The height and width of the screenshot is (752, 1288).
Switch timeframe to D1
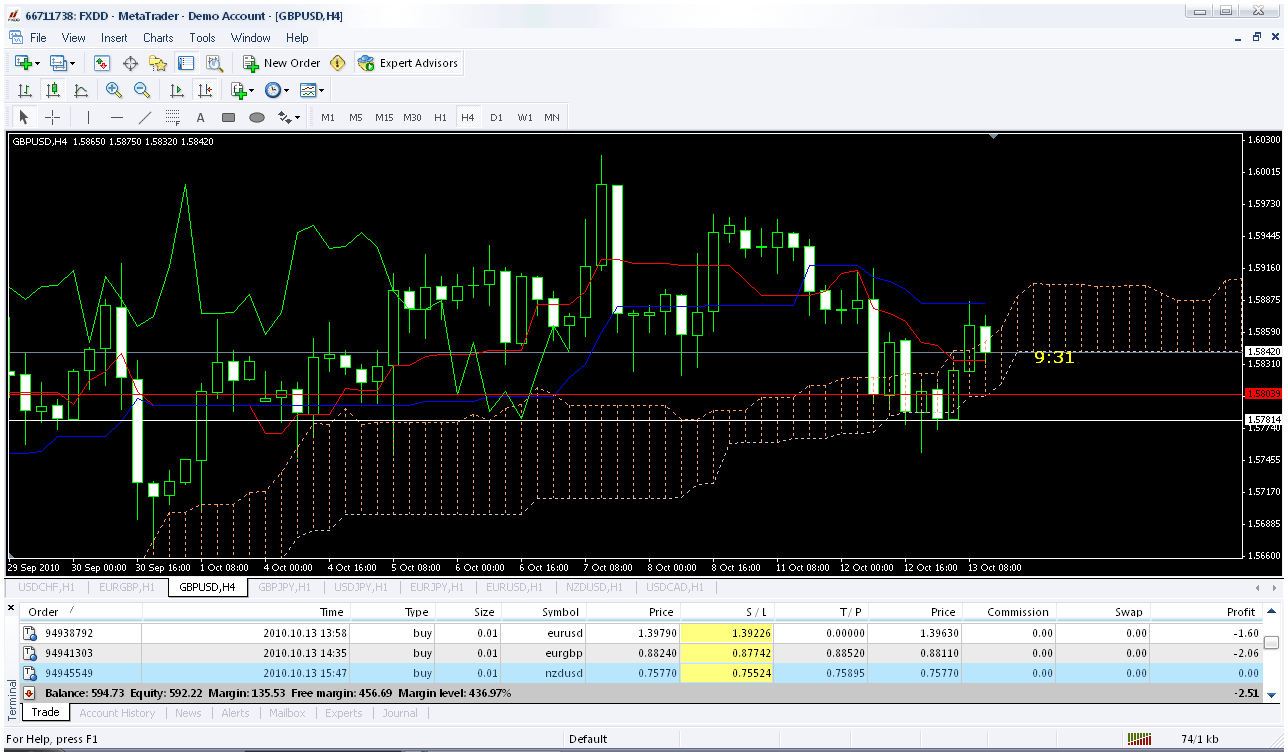tap(496, 117)
